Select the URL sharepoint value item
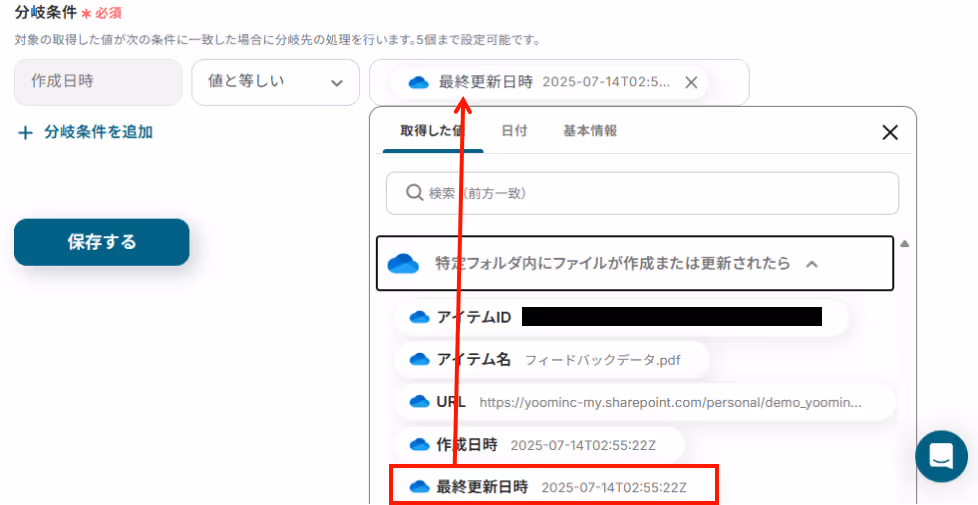The height and width of the screenshot is (505, 978). tap(644, 402)
